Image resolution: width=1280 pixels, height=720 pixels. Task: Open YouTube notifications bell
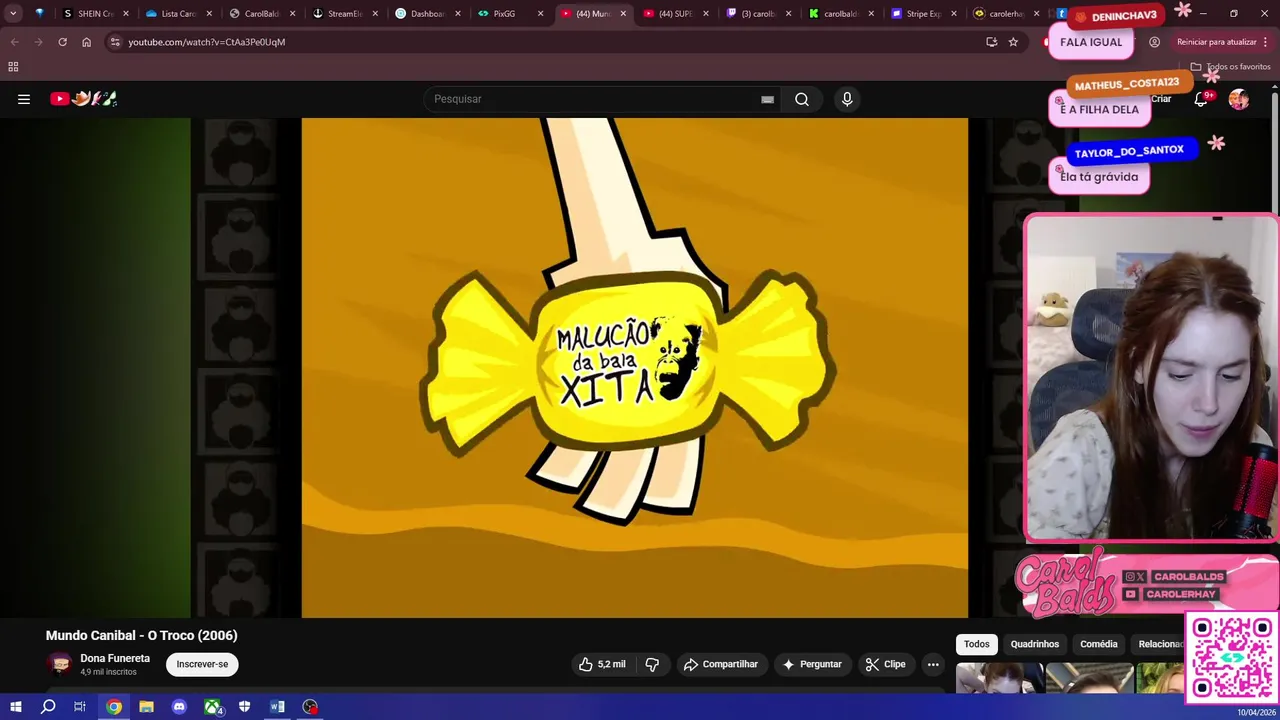tap(1201, 99)
